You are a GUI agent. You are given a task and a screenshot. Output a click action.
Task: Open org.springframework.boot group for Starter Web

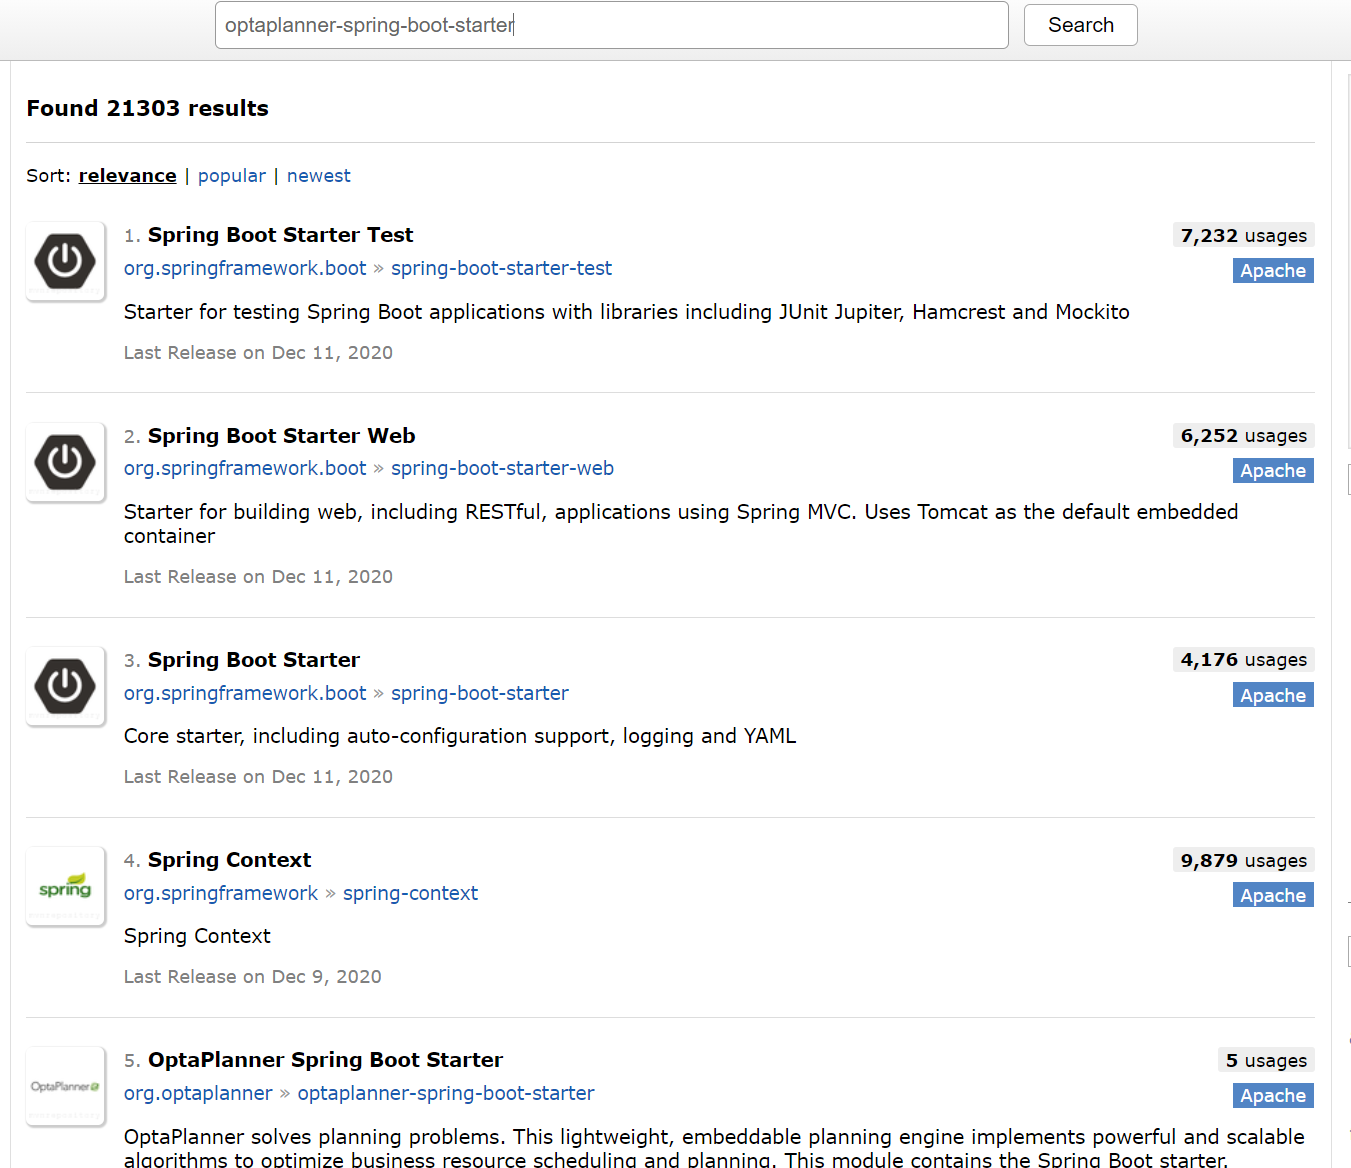click(245, 468)
